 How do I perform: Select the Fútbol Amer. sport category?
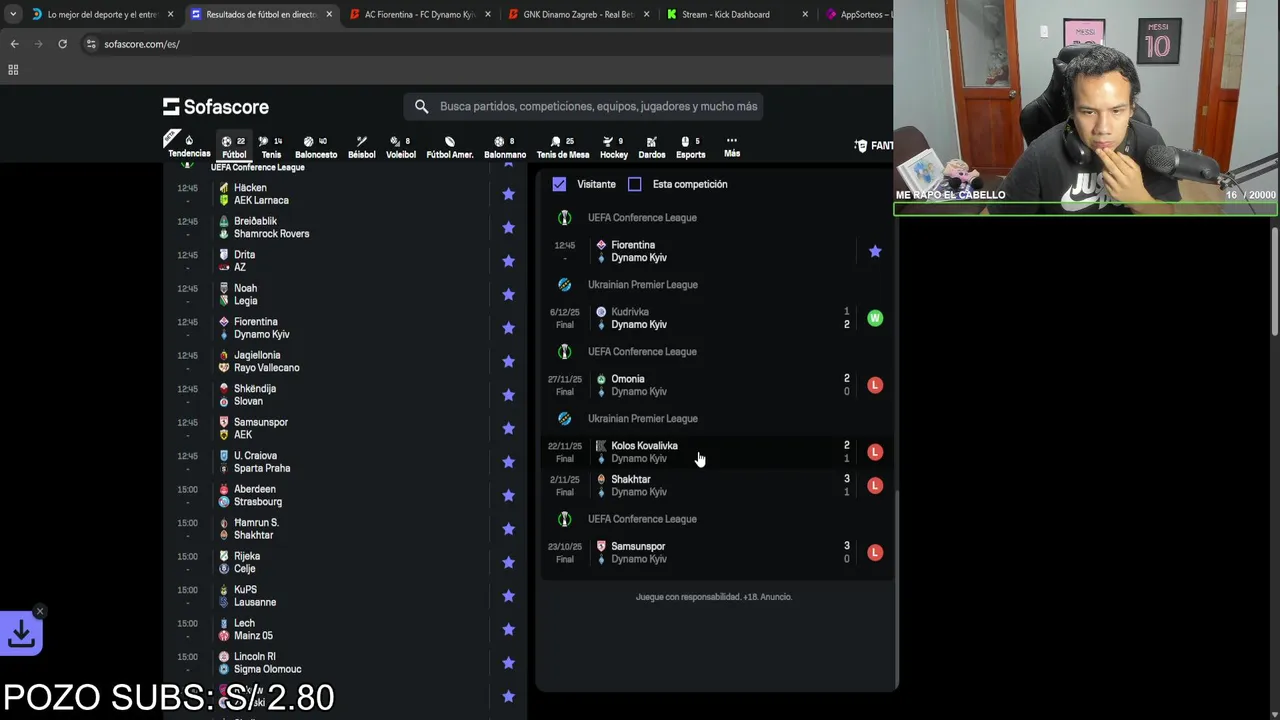(x=450, y=147)
